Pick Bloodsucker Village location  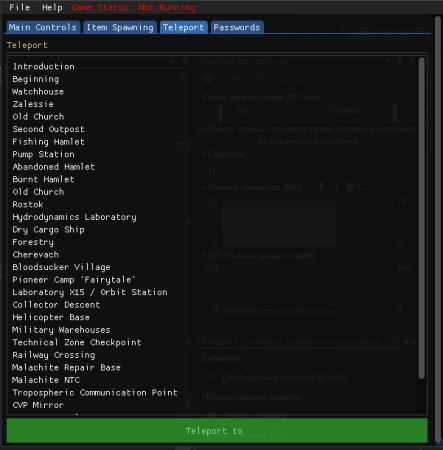pos(61,267)
